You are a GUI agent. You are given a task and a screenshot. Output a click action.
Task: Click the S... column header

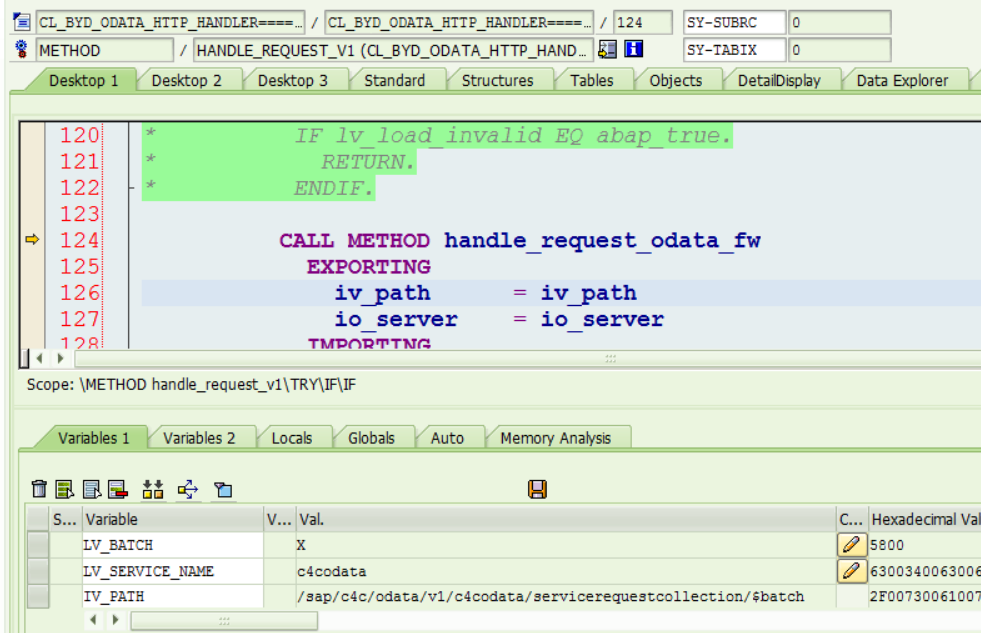pyautogui.click(x=64, y=519)
